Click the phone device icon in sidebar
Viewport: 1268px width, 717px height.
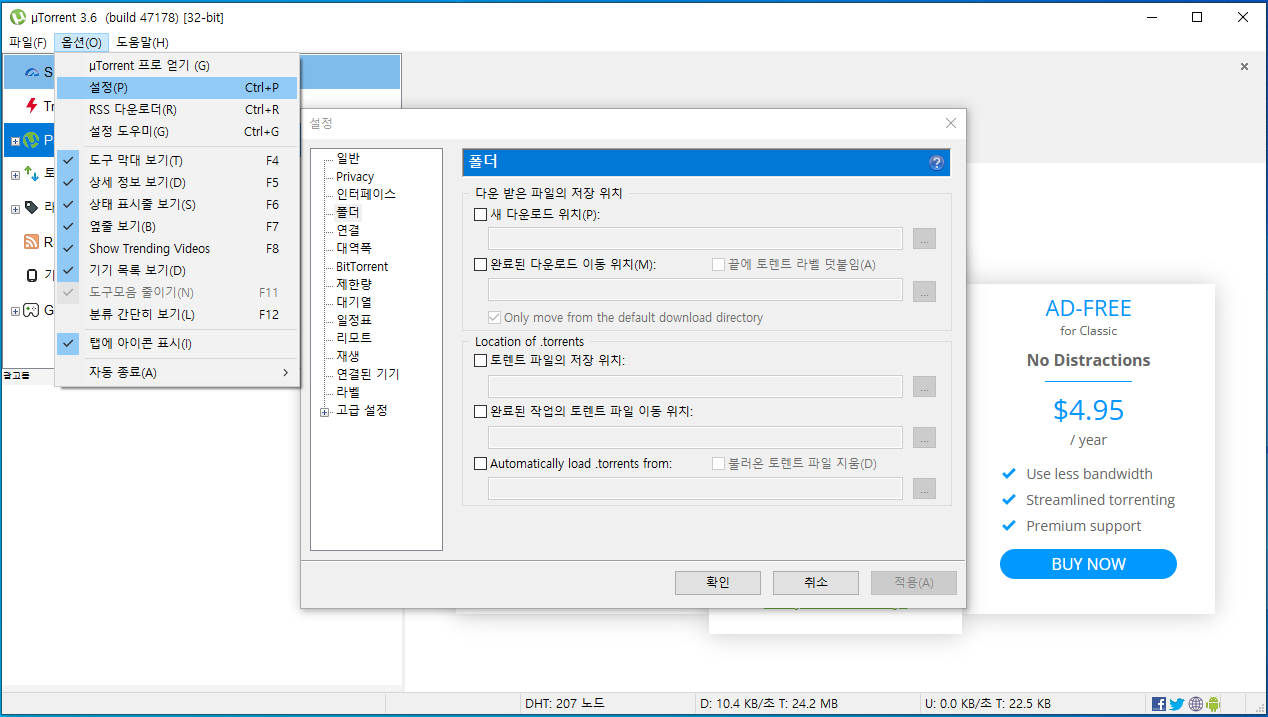pos(32,276)
